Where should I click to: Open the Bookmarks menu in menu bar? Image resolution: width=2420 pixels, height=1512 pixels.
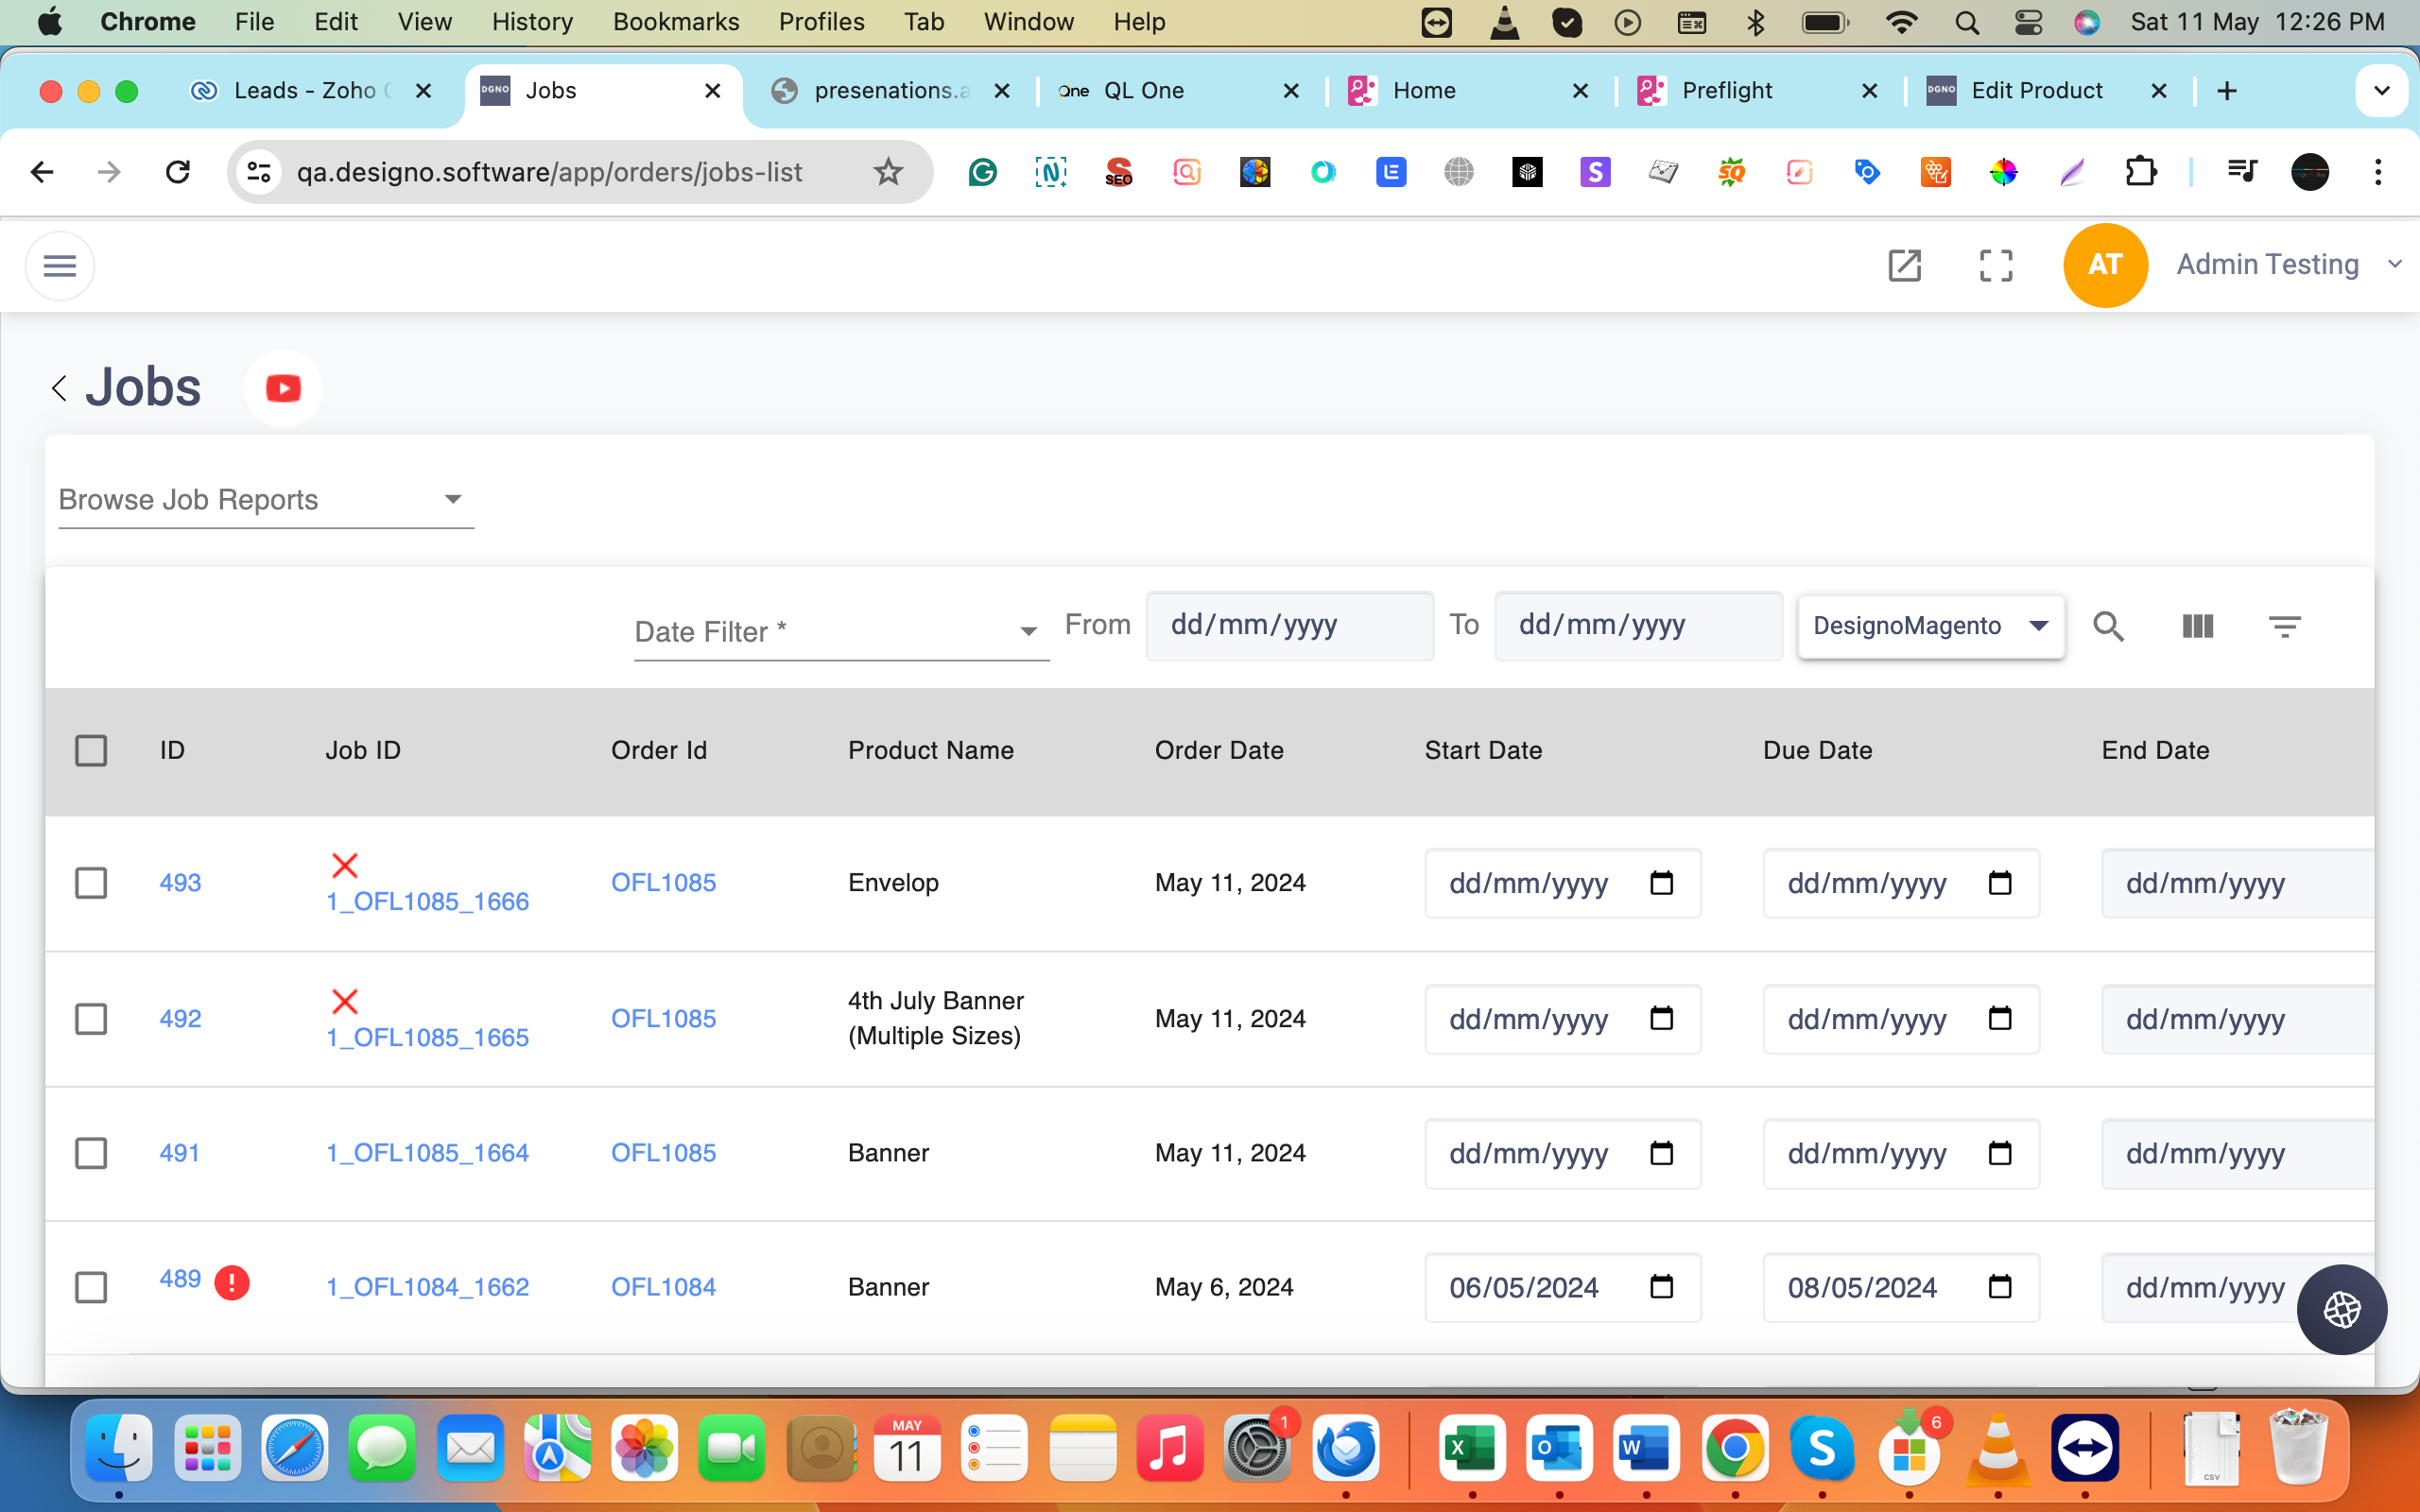click(675, 22)
